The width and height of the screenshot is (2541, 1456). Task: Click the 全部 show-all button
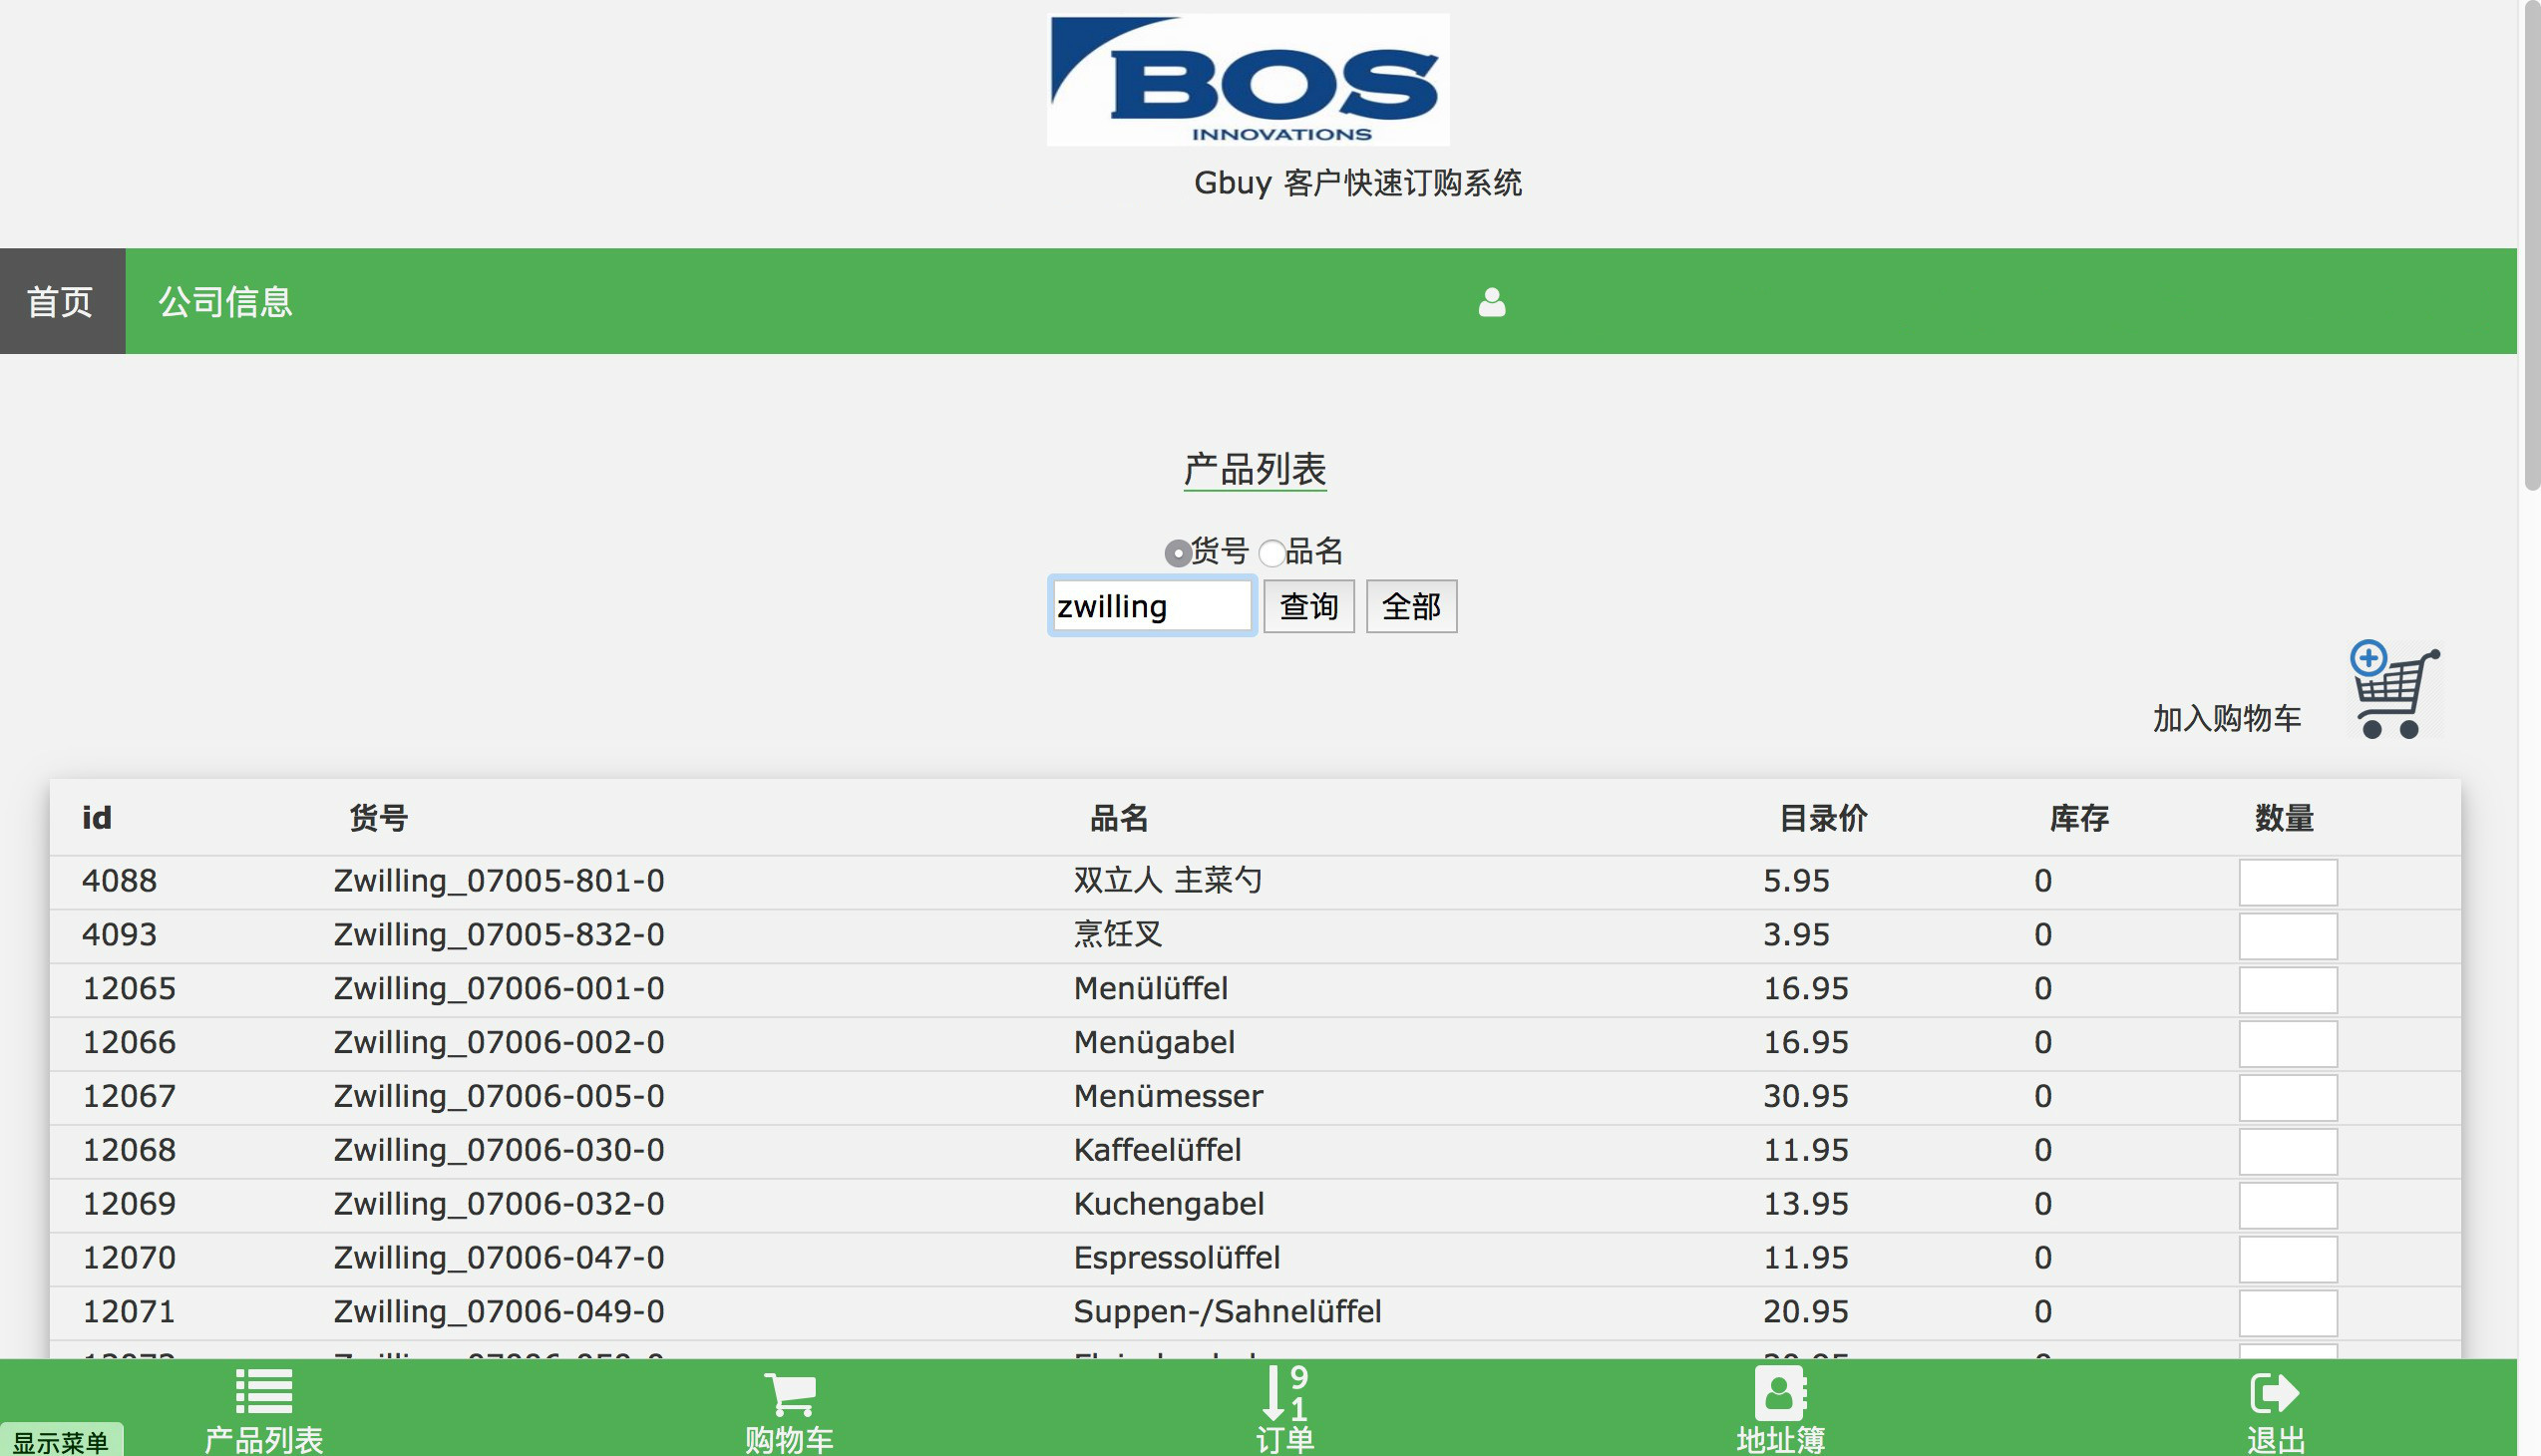(x=1411, y=606)
